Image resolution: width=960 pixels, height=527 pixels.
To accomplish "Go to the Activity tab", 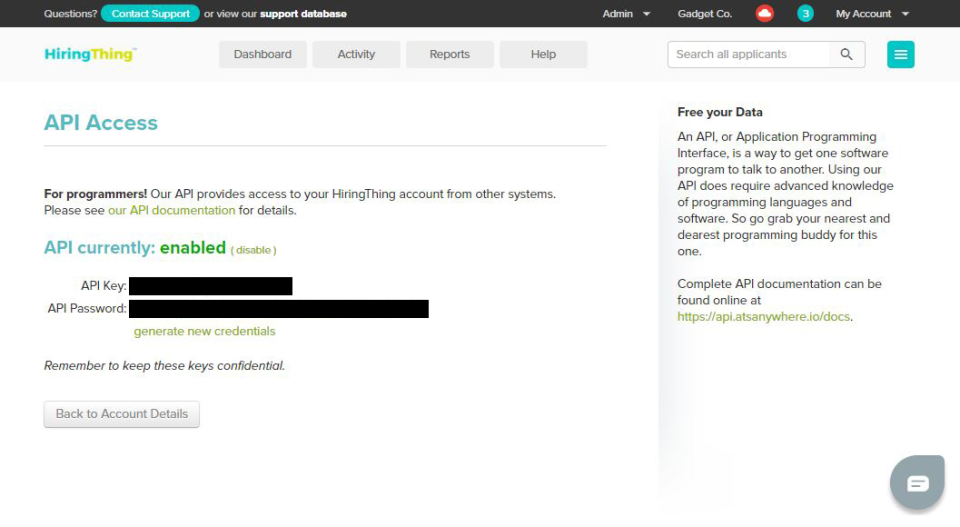I will click(x=356, y=55).
